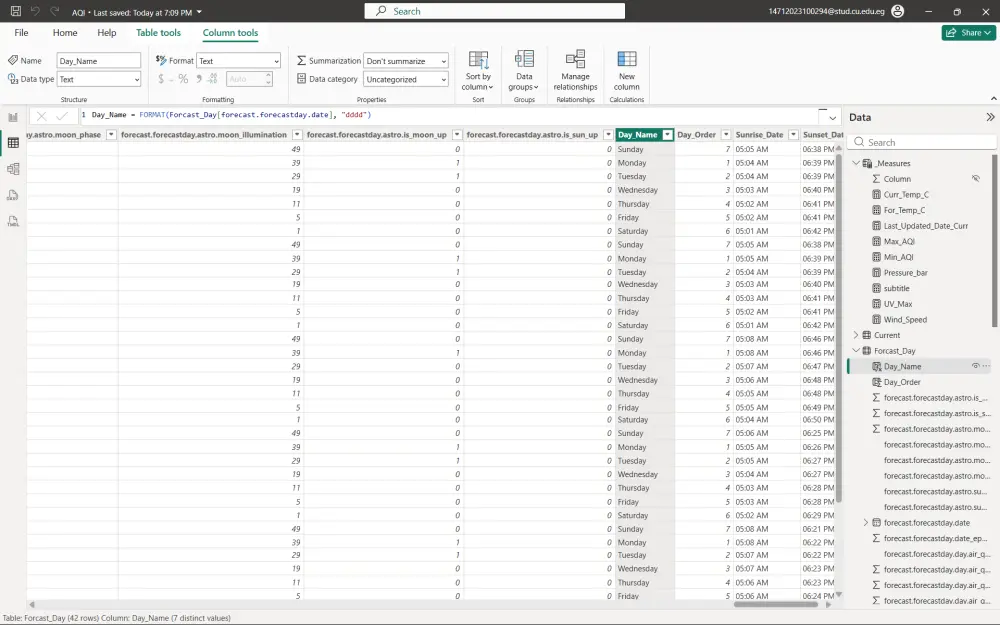Collapse the Forcast_Day table tree
The image size is (1000, 625).
[x=857, y=351]
